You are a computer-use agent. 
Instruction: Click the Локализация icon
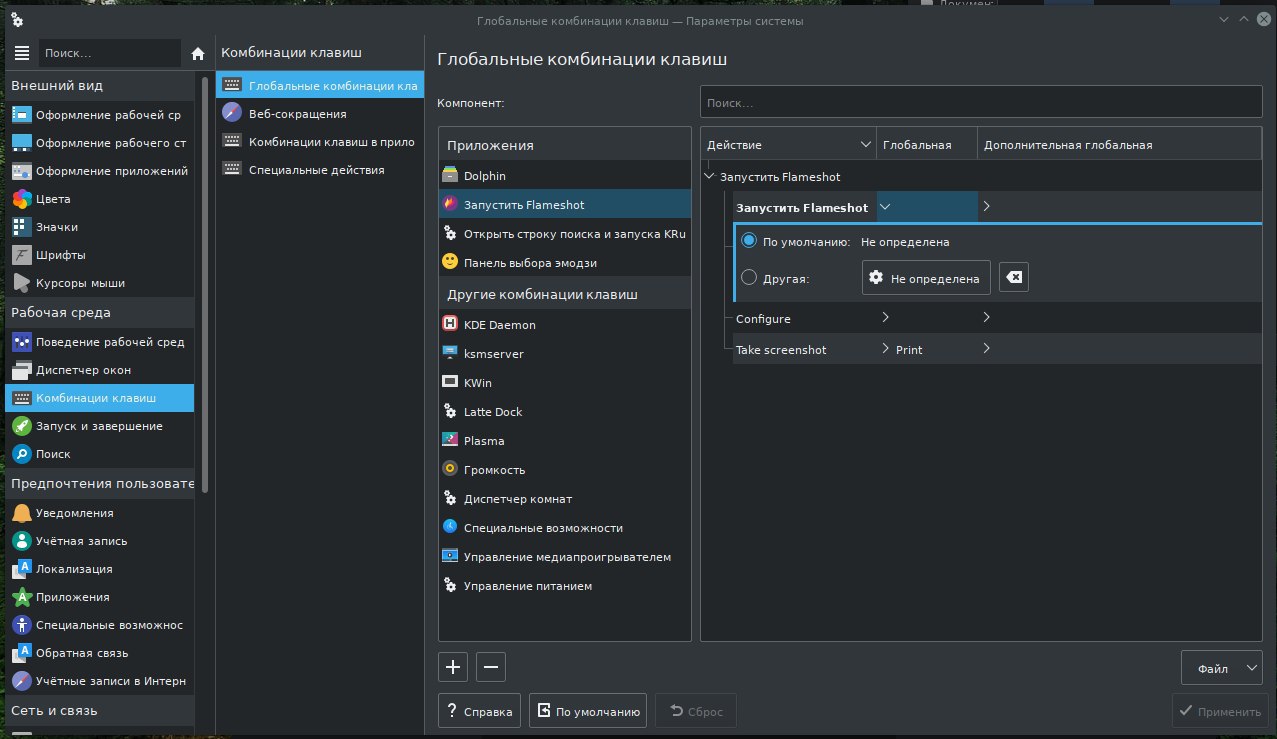coord(22,569)
